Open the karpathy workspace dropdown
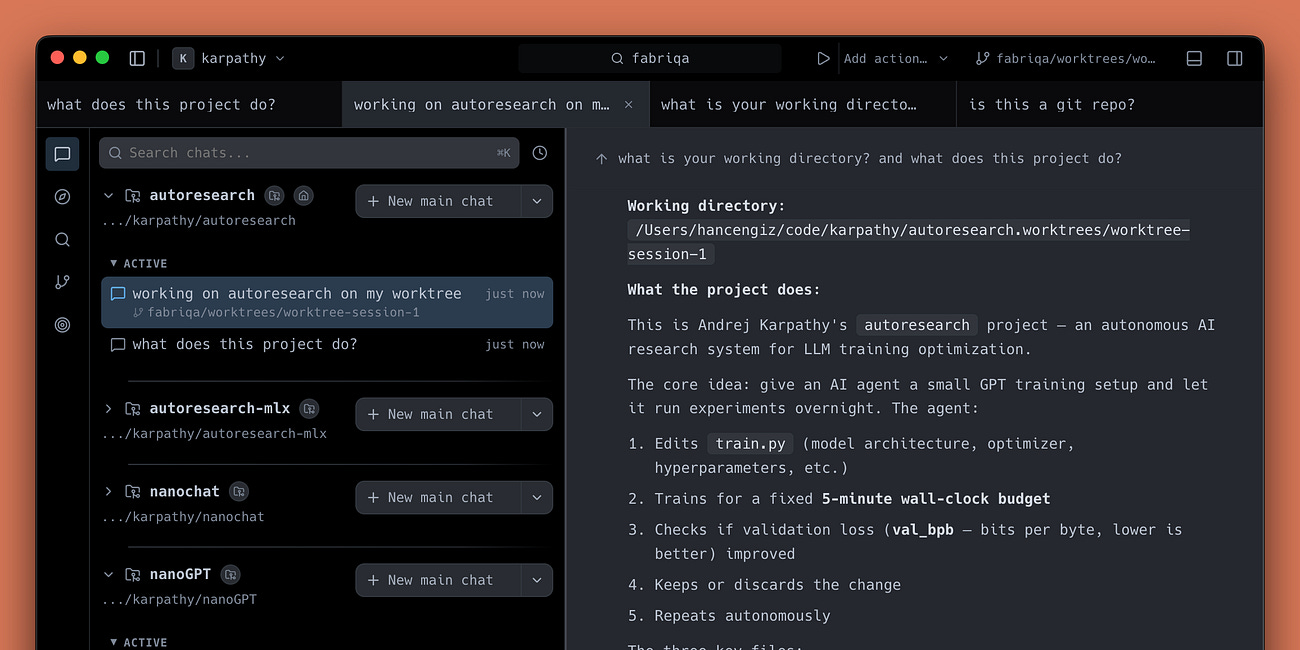 [x=229, y=58]
